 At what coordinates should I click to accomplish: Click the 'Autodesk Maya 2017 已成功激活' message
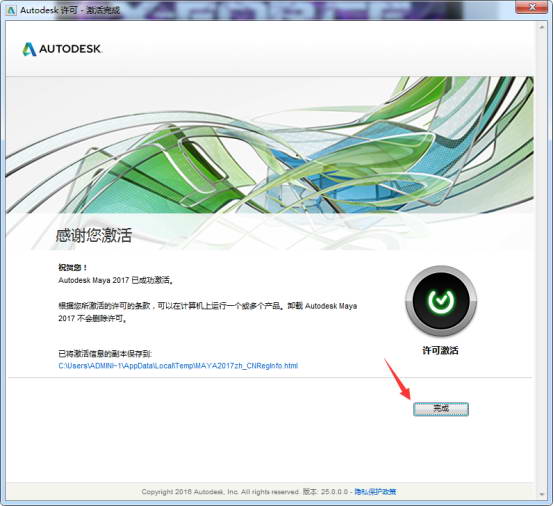(115, 280)
